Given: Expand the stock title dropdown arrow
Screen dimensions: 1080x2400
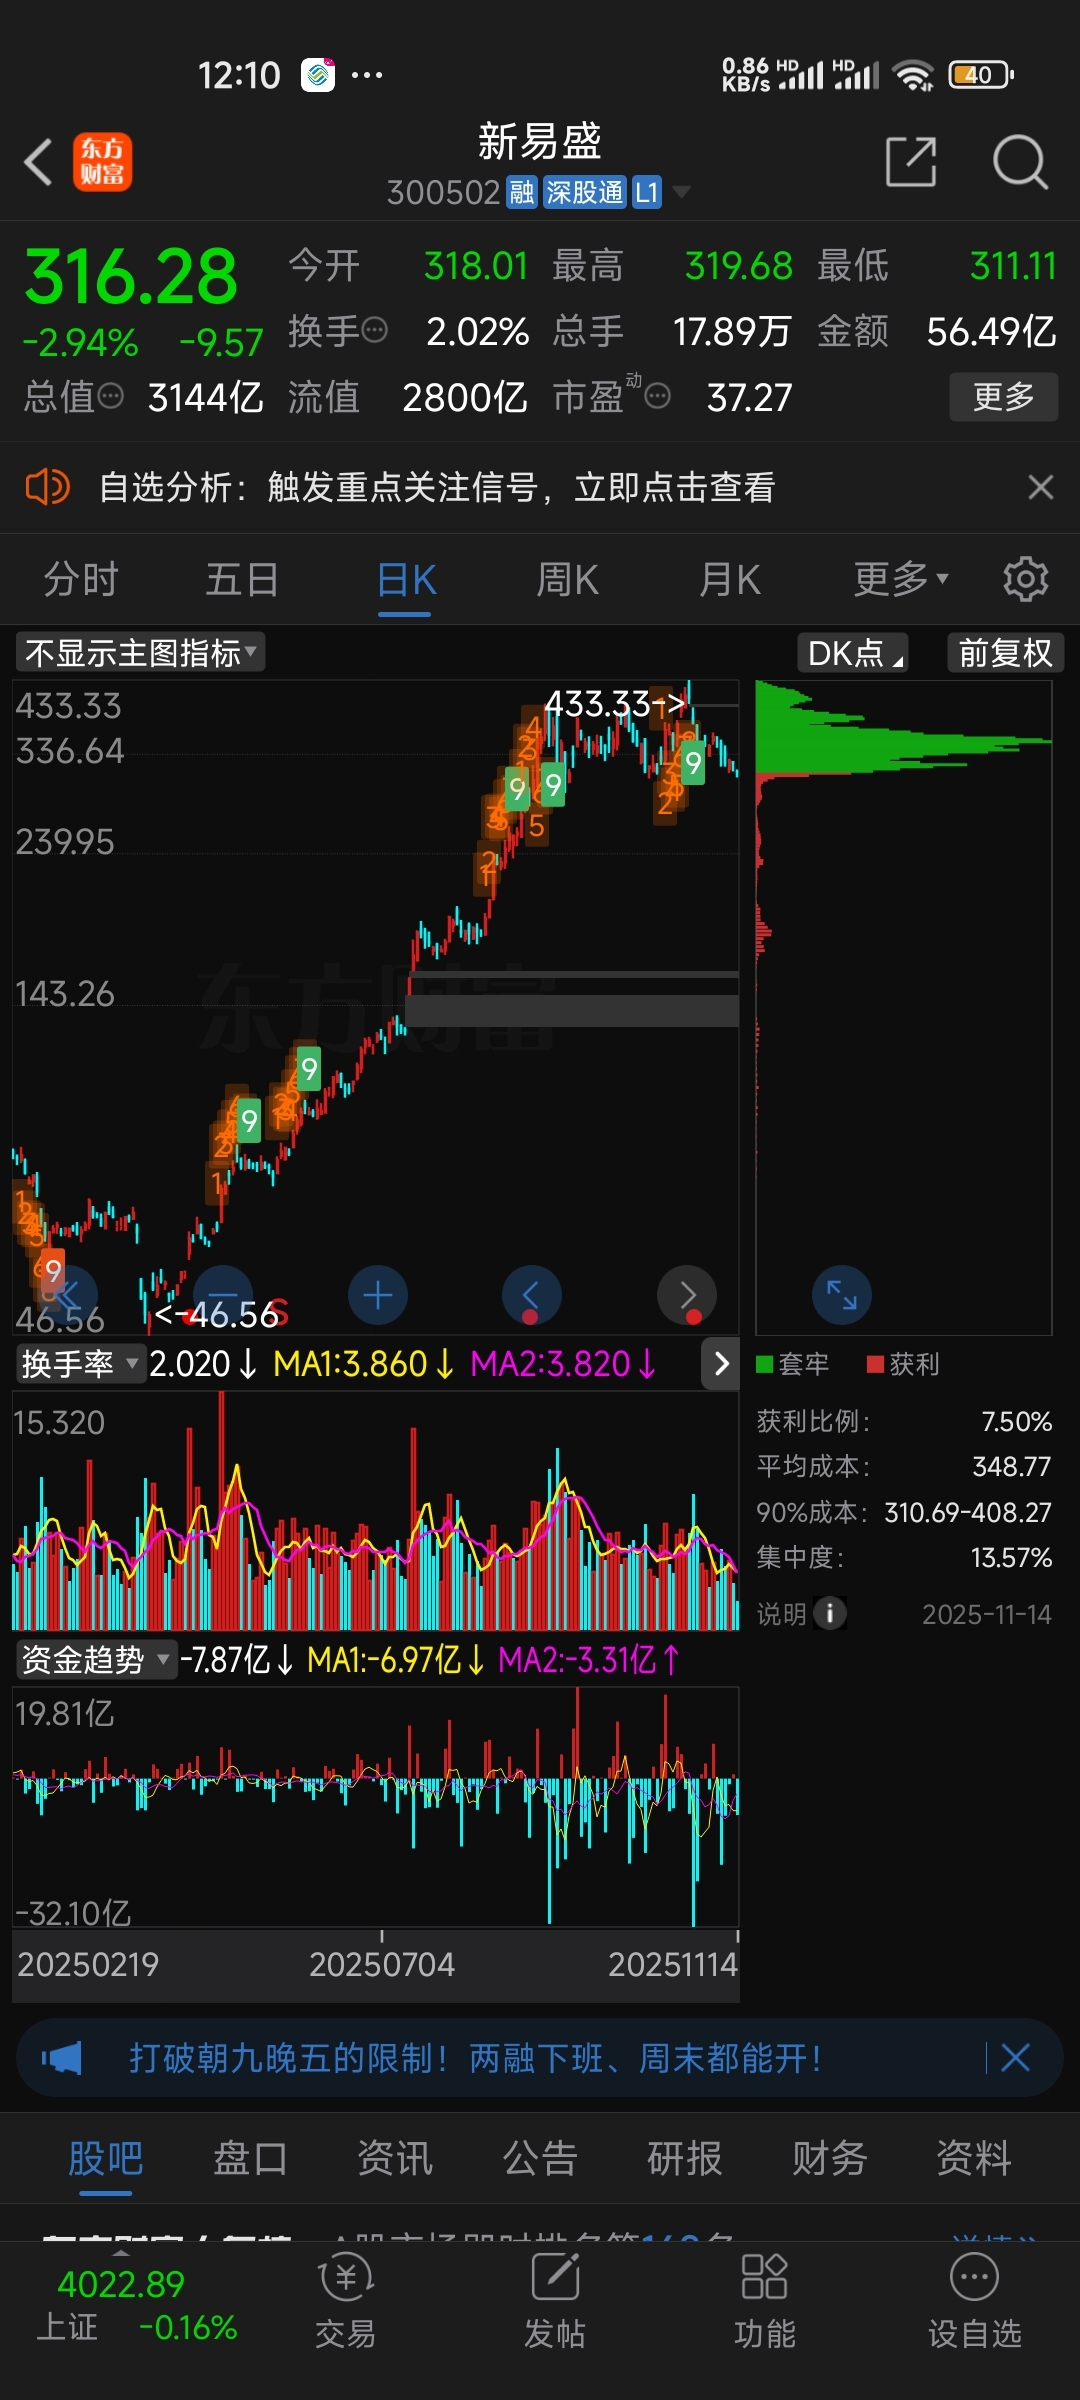Looking at the screenshot, I should click(x=681, y=192).
